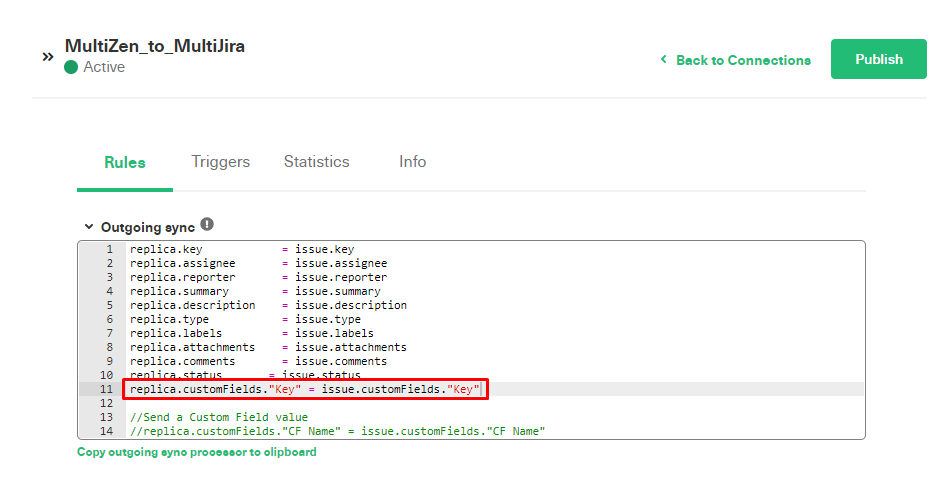
Task: Click the empty line 12 in editor
Action: point(495,403)
